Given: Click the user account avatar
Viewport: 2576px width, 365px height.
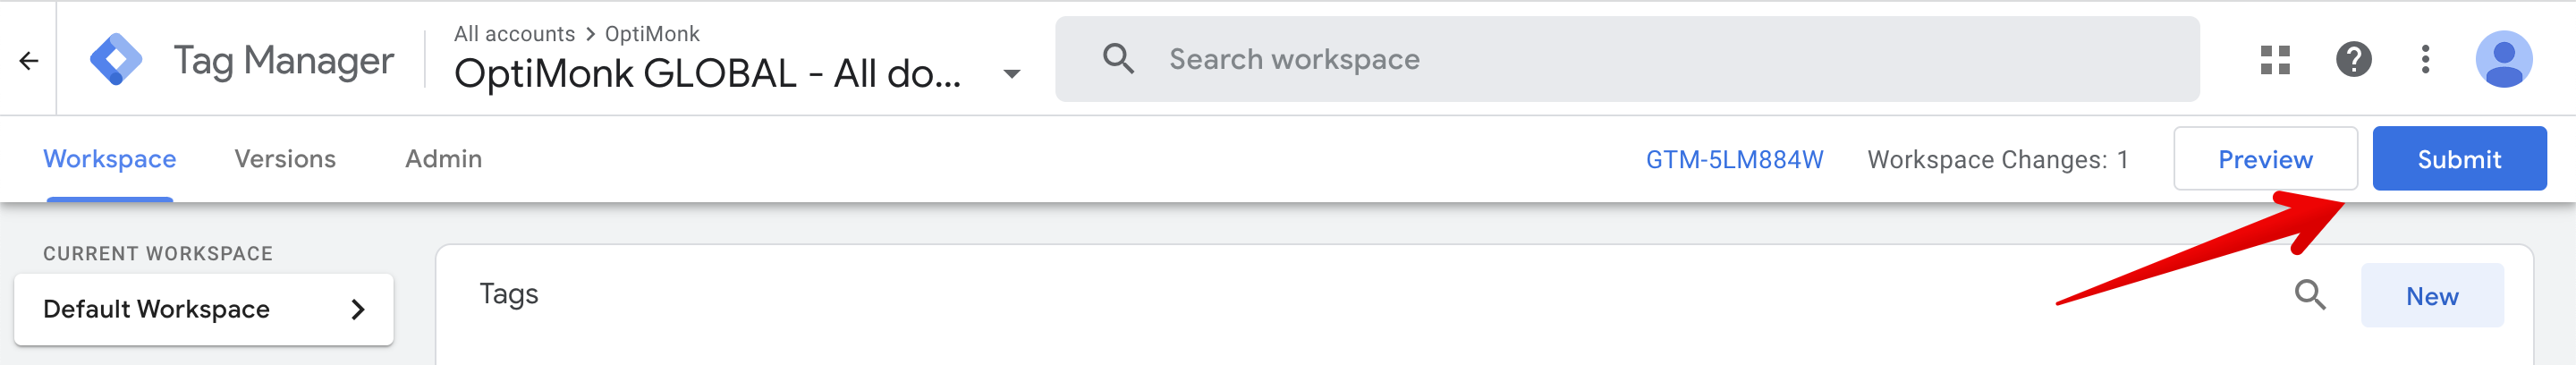Looking at the screenshot, I should pyautogui.click(x=2503, y=60).
